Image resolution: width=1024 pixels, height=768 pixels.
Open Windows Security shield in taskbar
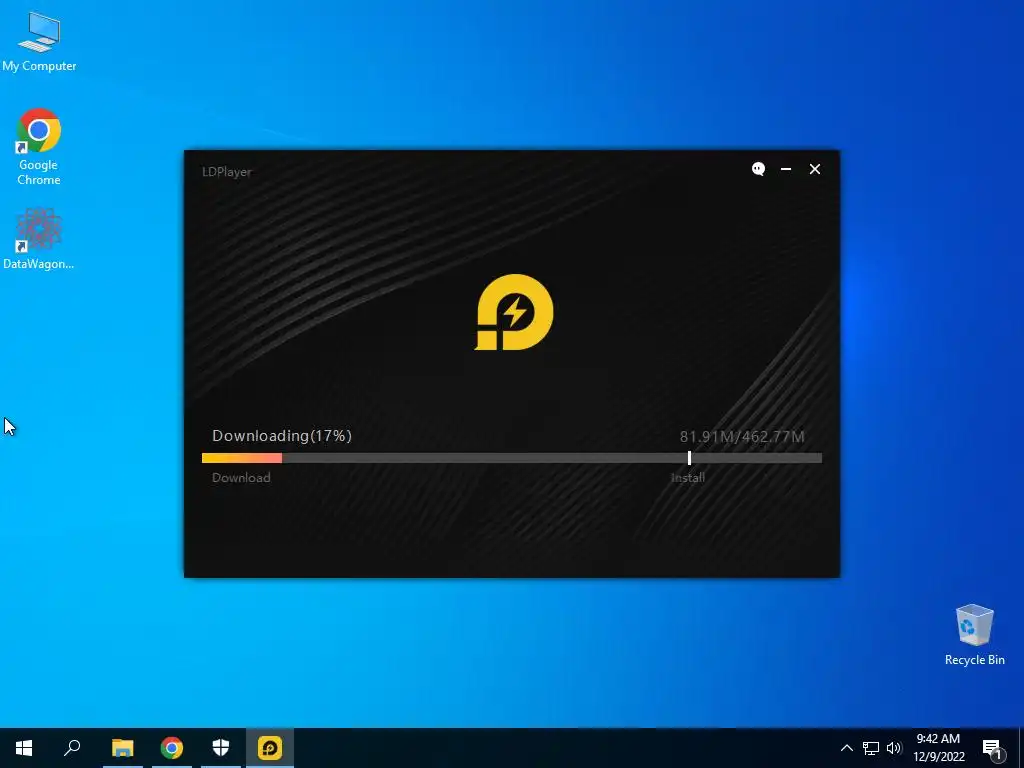coord(221,748)
